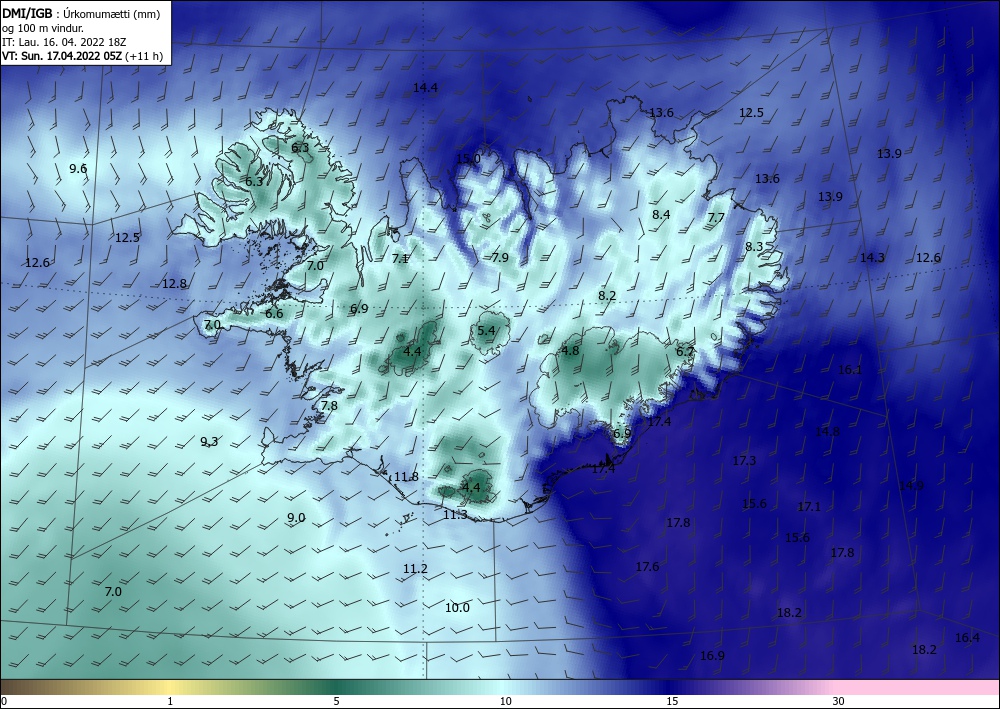
Task: Click the 7.1 value on land
Action: click(x=401, y=258)
